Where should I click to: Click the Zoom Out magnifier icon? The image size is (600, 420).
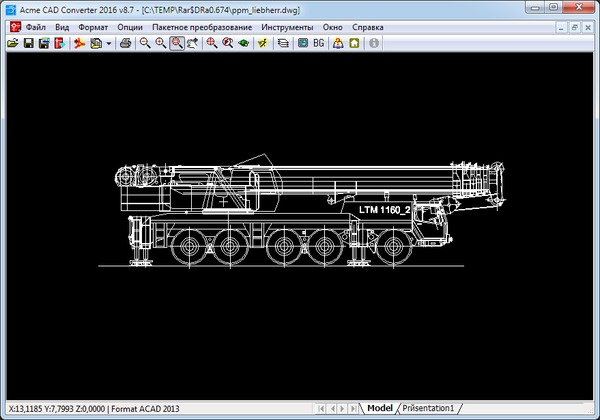pyautogui.click(x=145, y=43)
